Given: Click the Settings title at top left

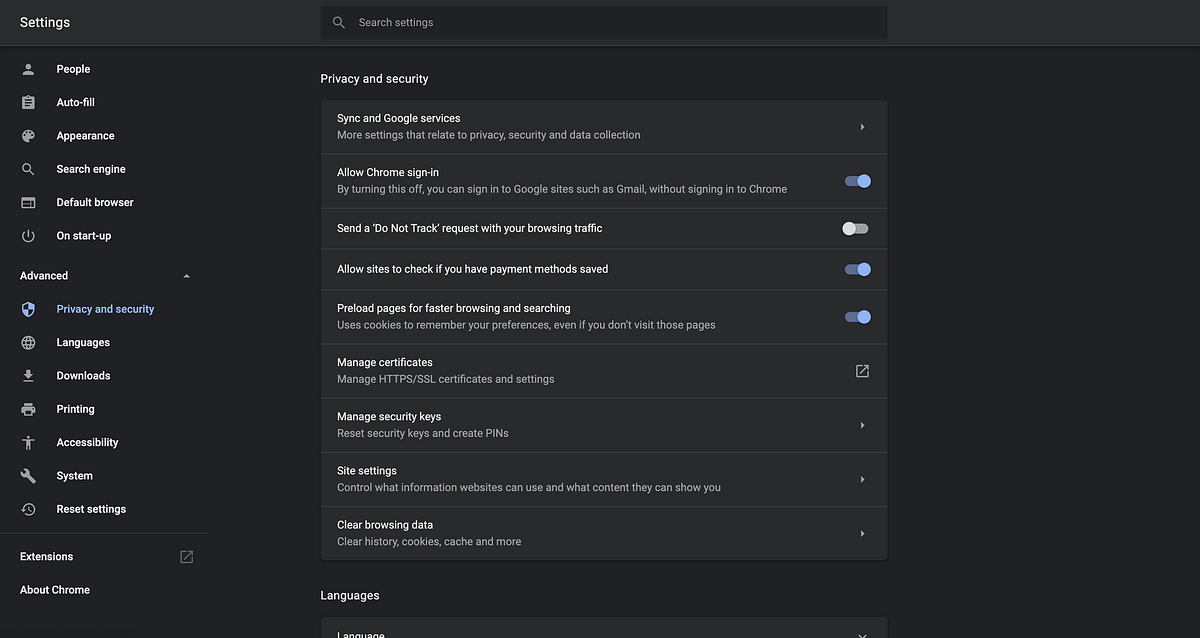Looking at the screenshot, I should [45, 22].
